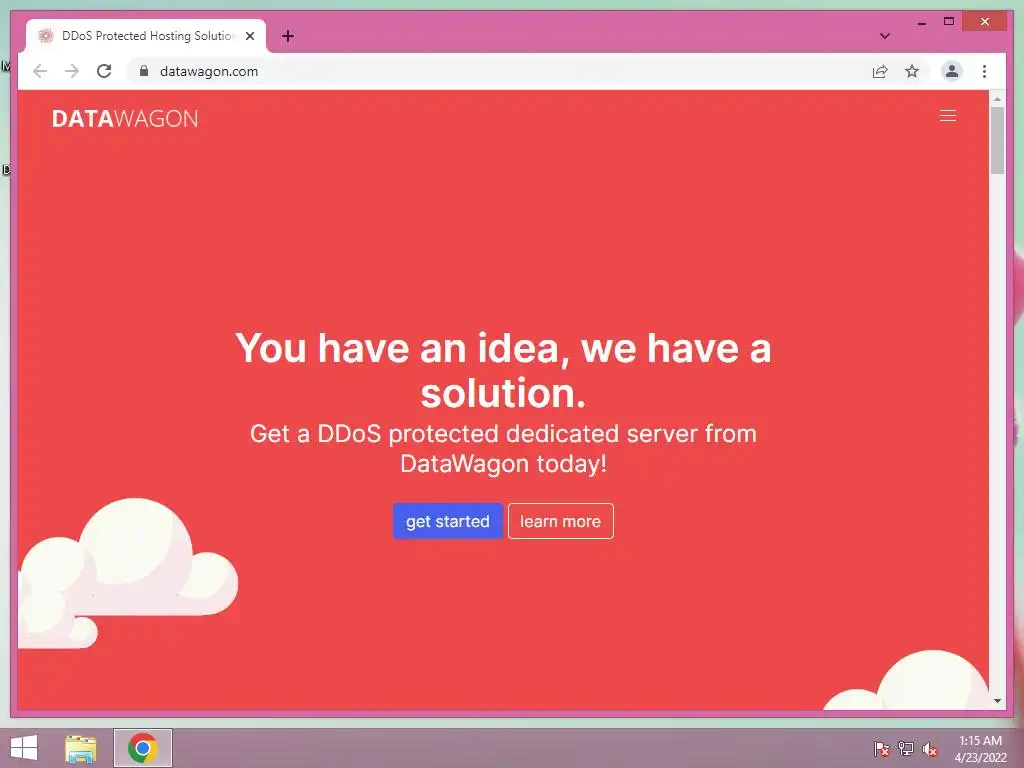1024x768 pixels.
Task: Open File Explorer from taskbar
Action: 81,748
